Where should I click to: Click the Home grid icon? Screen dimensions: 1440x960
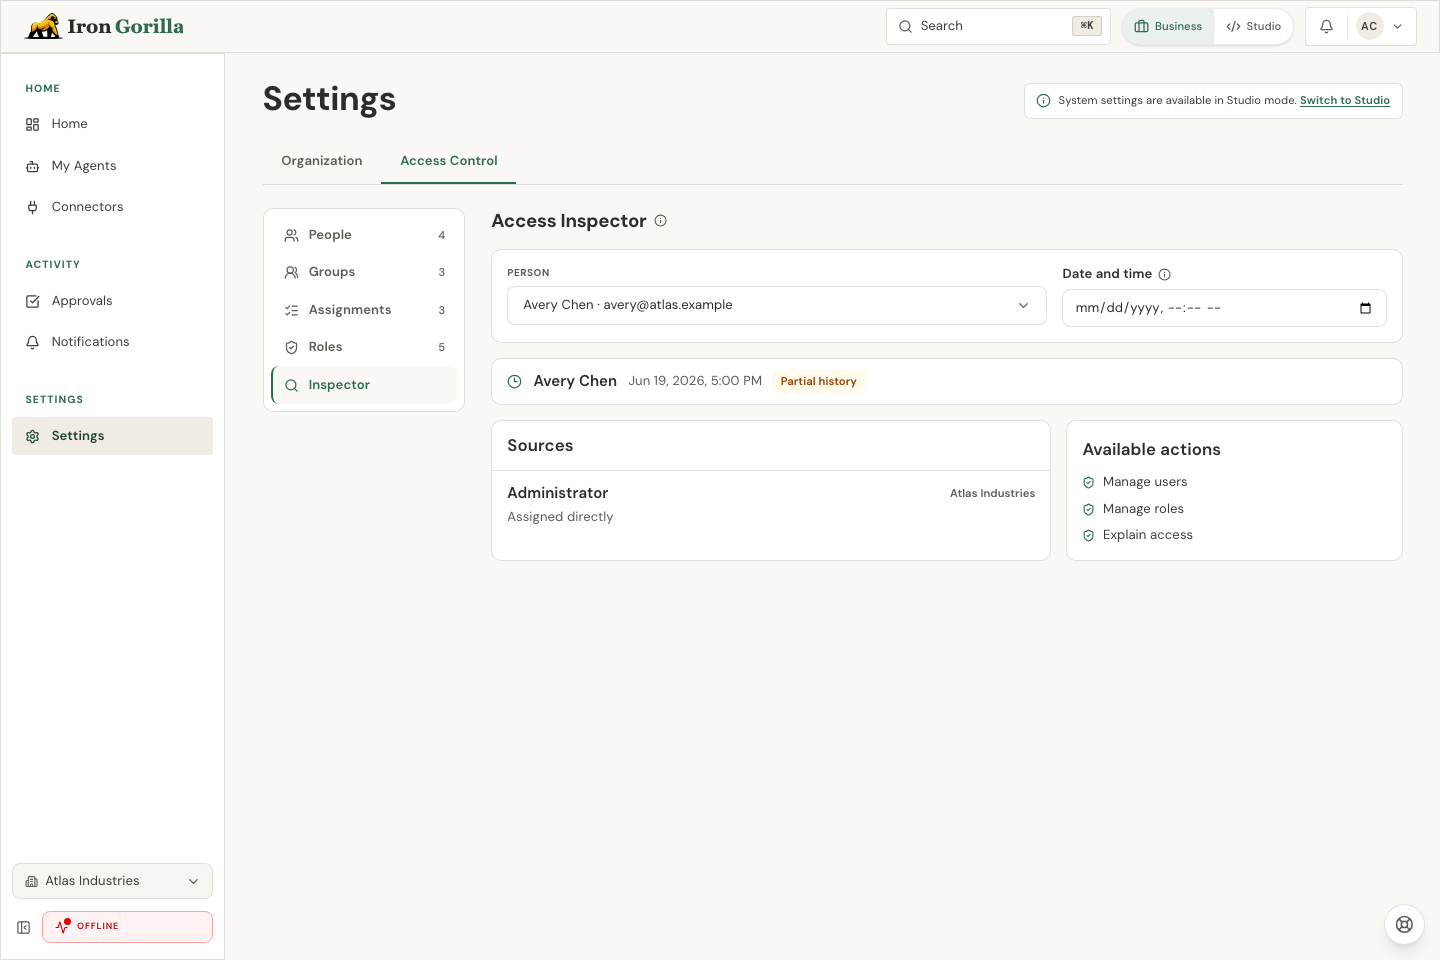33,124
